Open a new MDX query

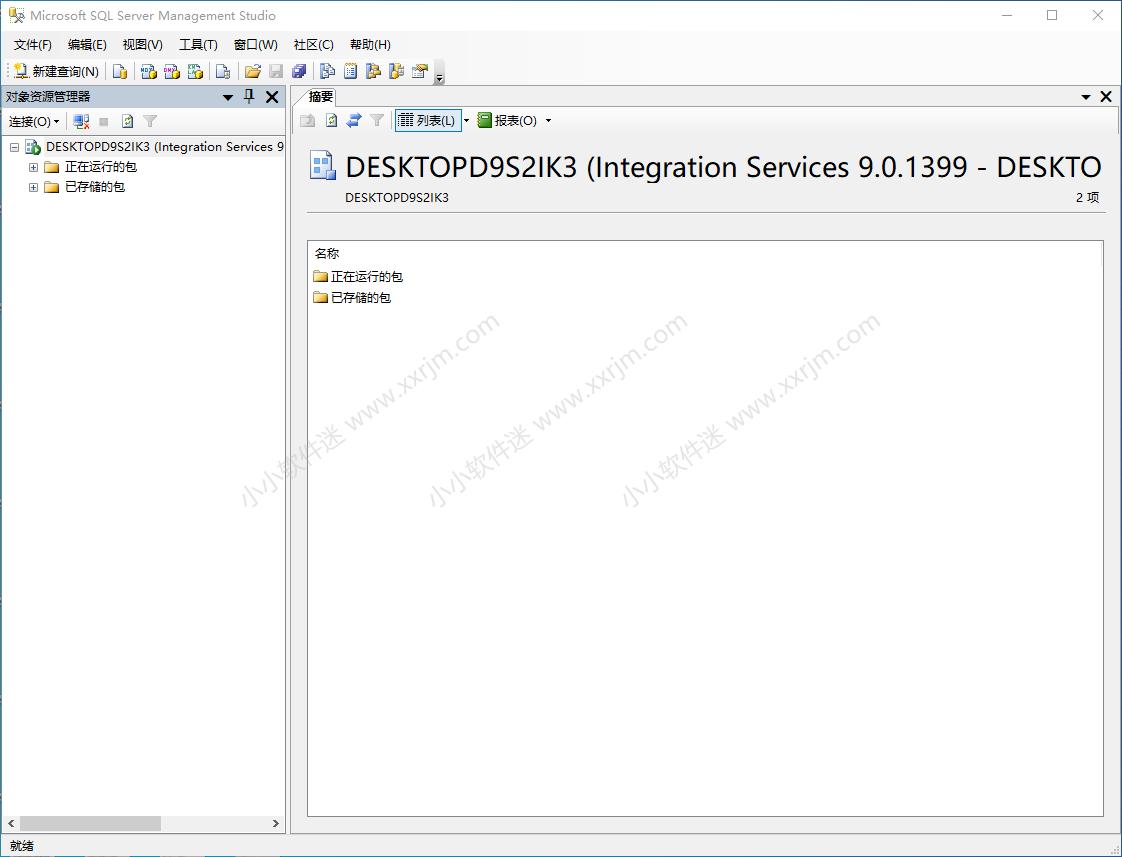[149, 71]
